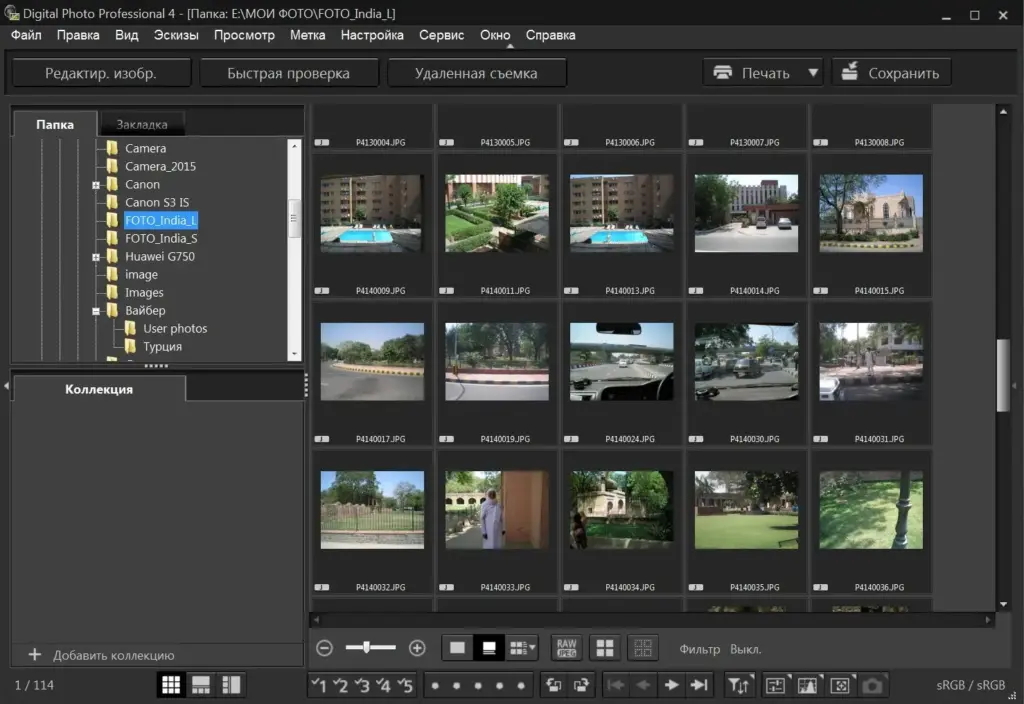
Task: Click the thumbnail size slider
Action: [370, 647]
